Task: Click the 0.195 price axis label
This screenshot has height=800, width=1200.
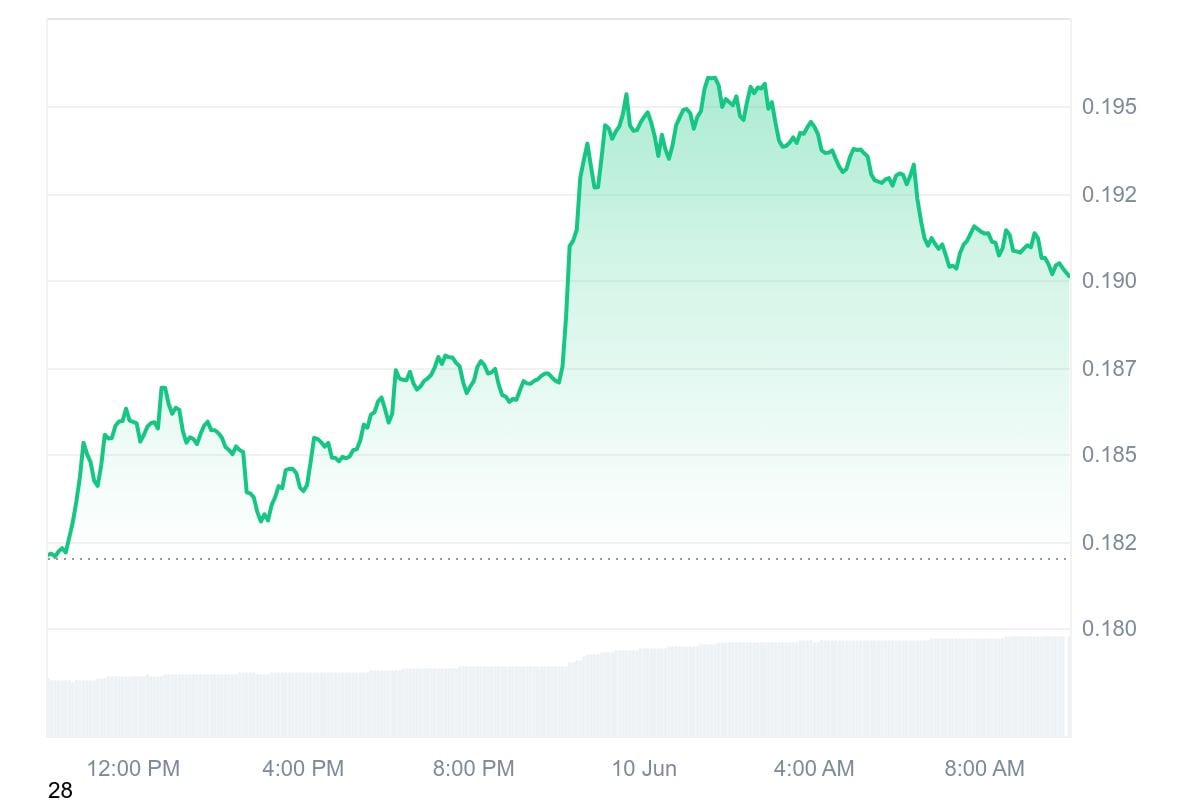Action: pos(1109,106)
